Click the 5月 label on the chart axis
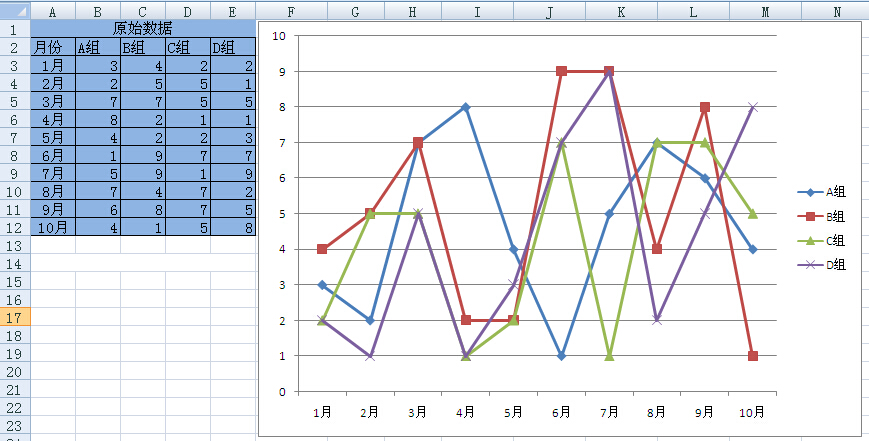Screen dimensions: 869x441 point(513,412)
